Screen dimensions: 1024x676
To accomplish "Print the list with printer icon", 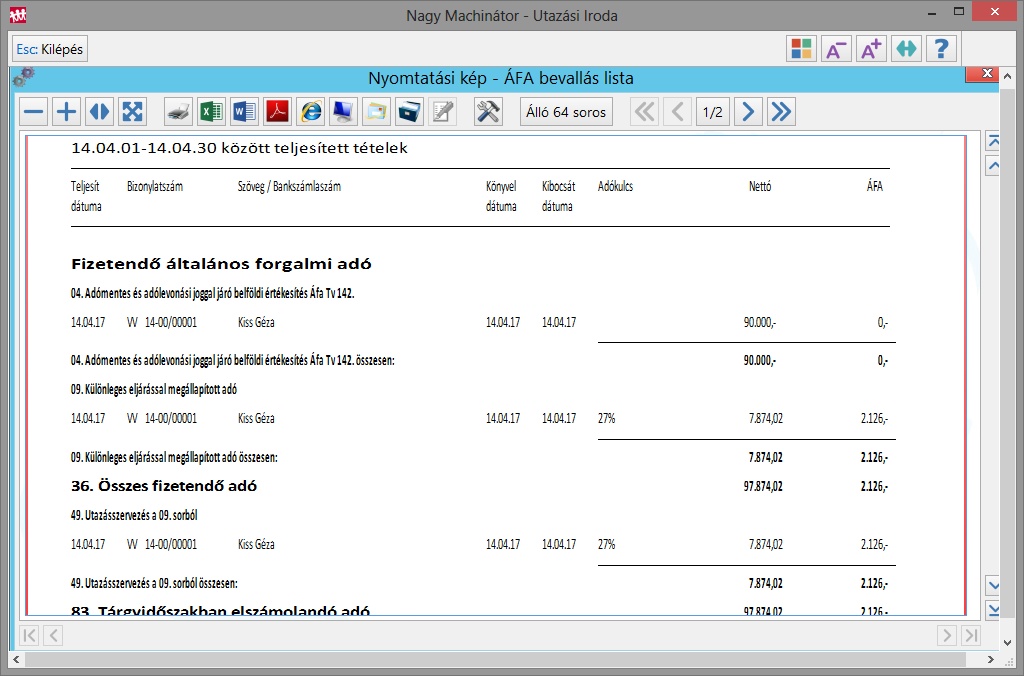I will [178, 112].
